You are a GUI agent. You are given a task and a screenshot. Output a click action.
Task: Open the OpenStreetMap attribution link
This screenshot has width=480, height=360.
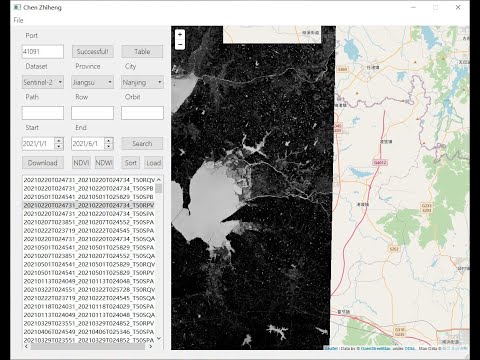click(375, 348)
